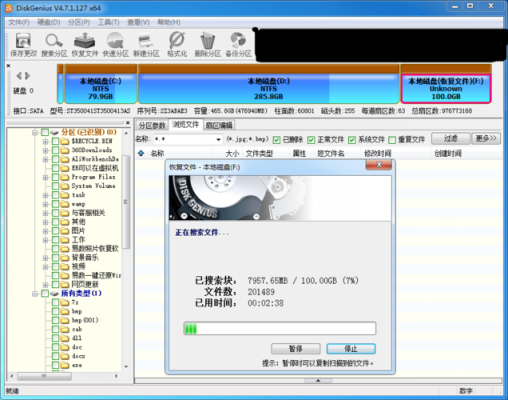Check the box next to 360Downloads folder
The image size is (508, 400).
coord(56,150)
